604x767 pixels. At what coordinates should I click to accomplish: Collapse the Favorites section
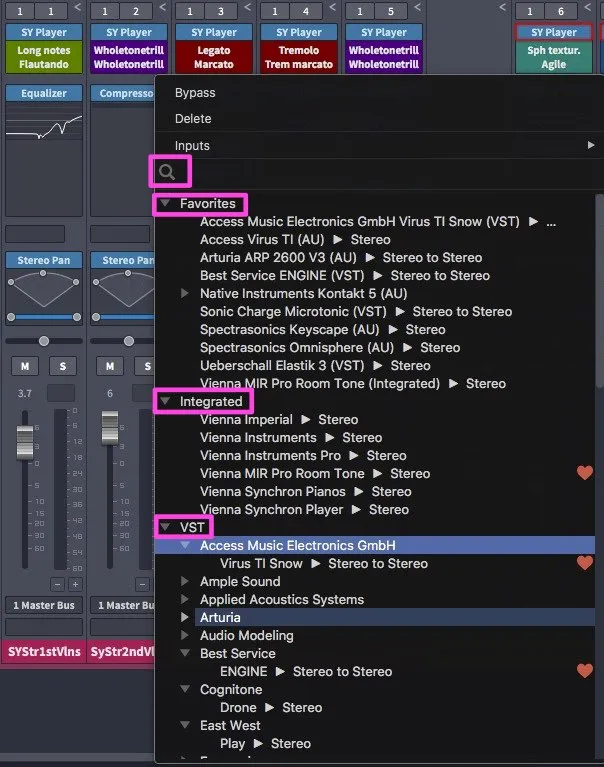pos(165,203)
